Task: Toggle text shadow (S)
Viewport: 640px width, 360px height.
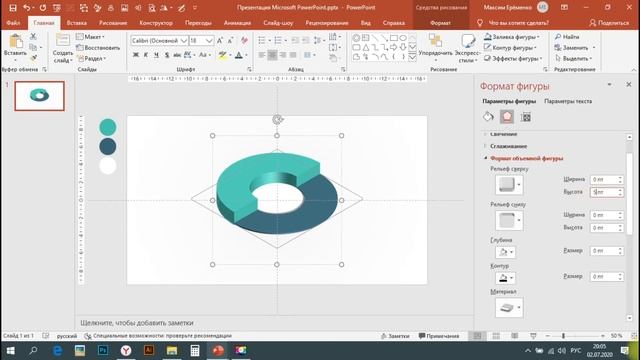Action: click(x=167, y=55)
